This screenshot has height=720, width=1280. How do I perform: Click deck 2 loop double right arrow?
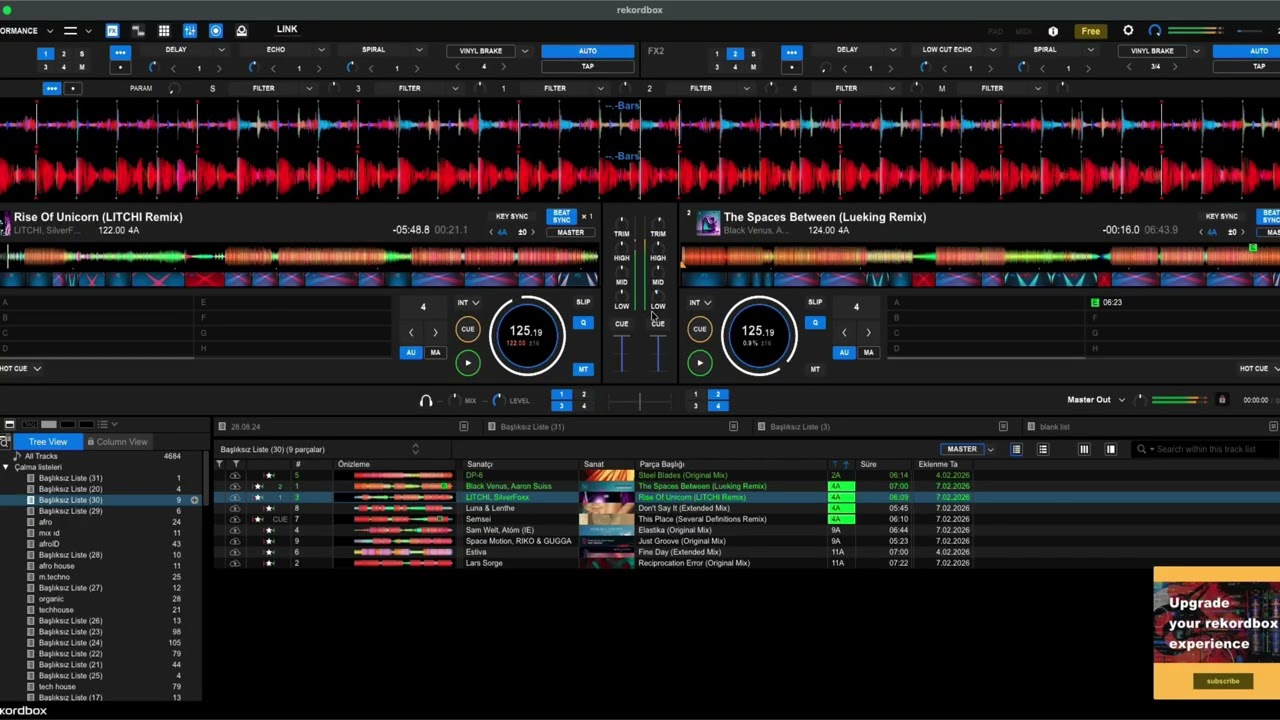868,332
